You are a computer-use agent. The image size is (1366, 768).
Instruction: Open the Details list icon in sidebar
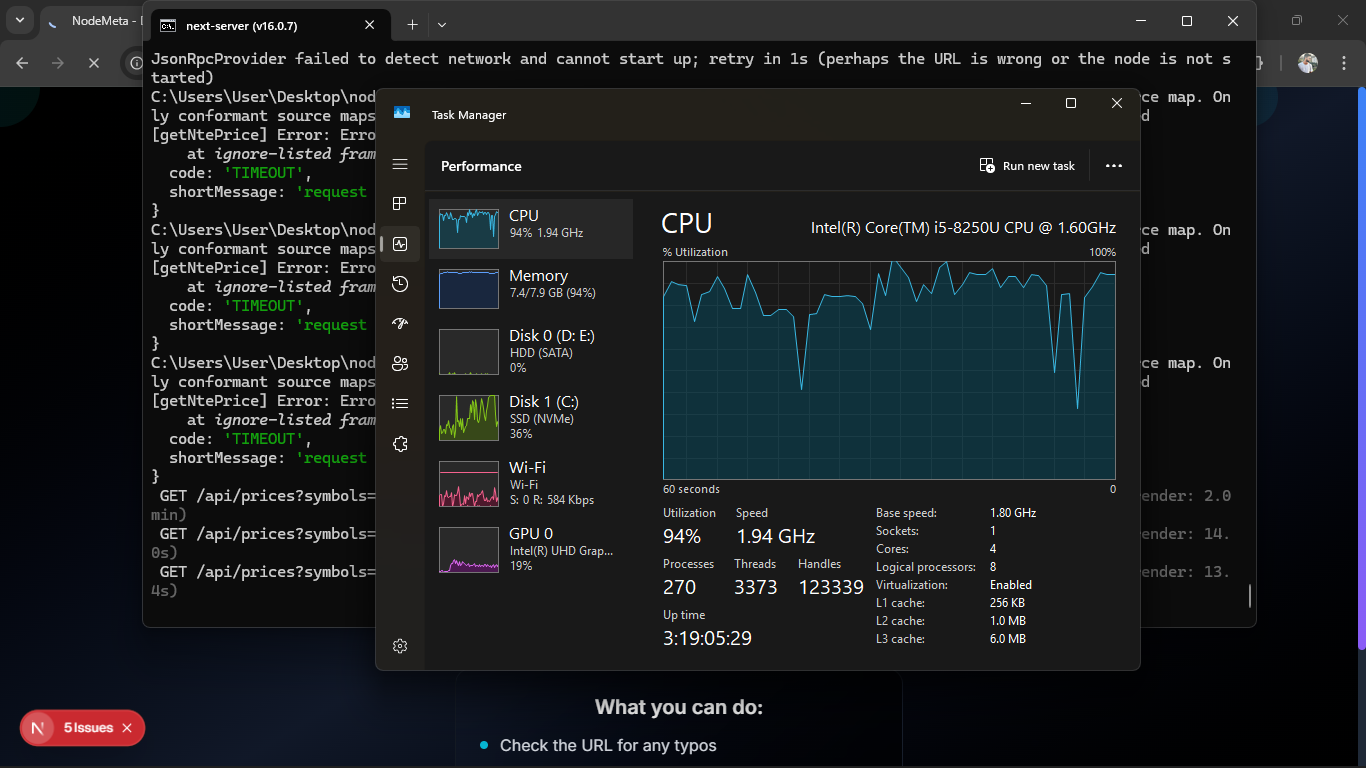[400, 404]
